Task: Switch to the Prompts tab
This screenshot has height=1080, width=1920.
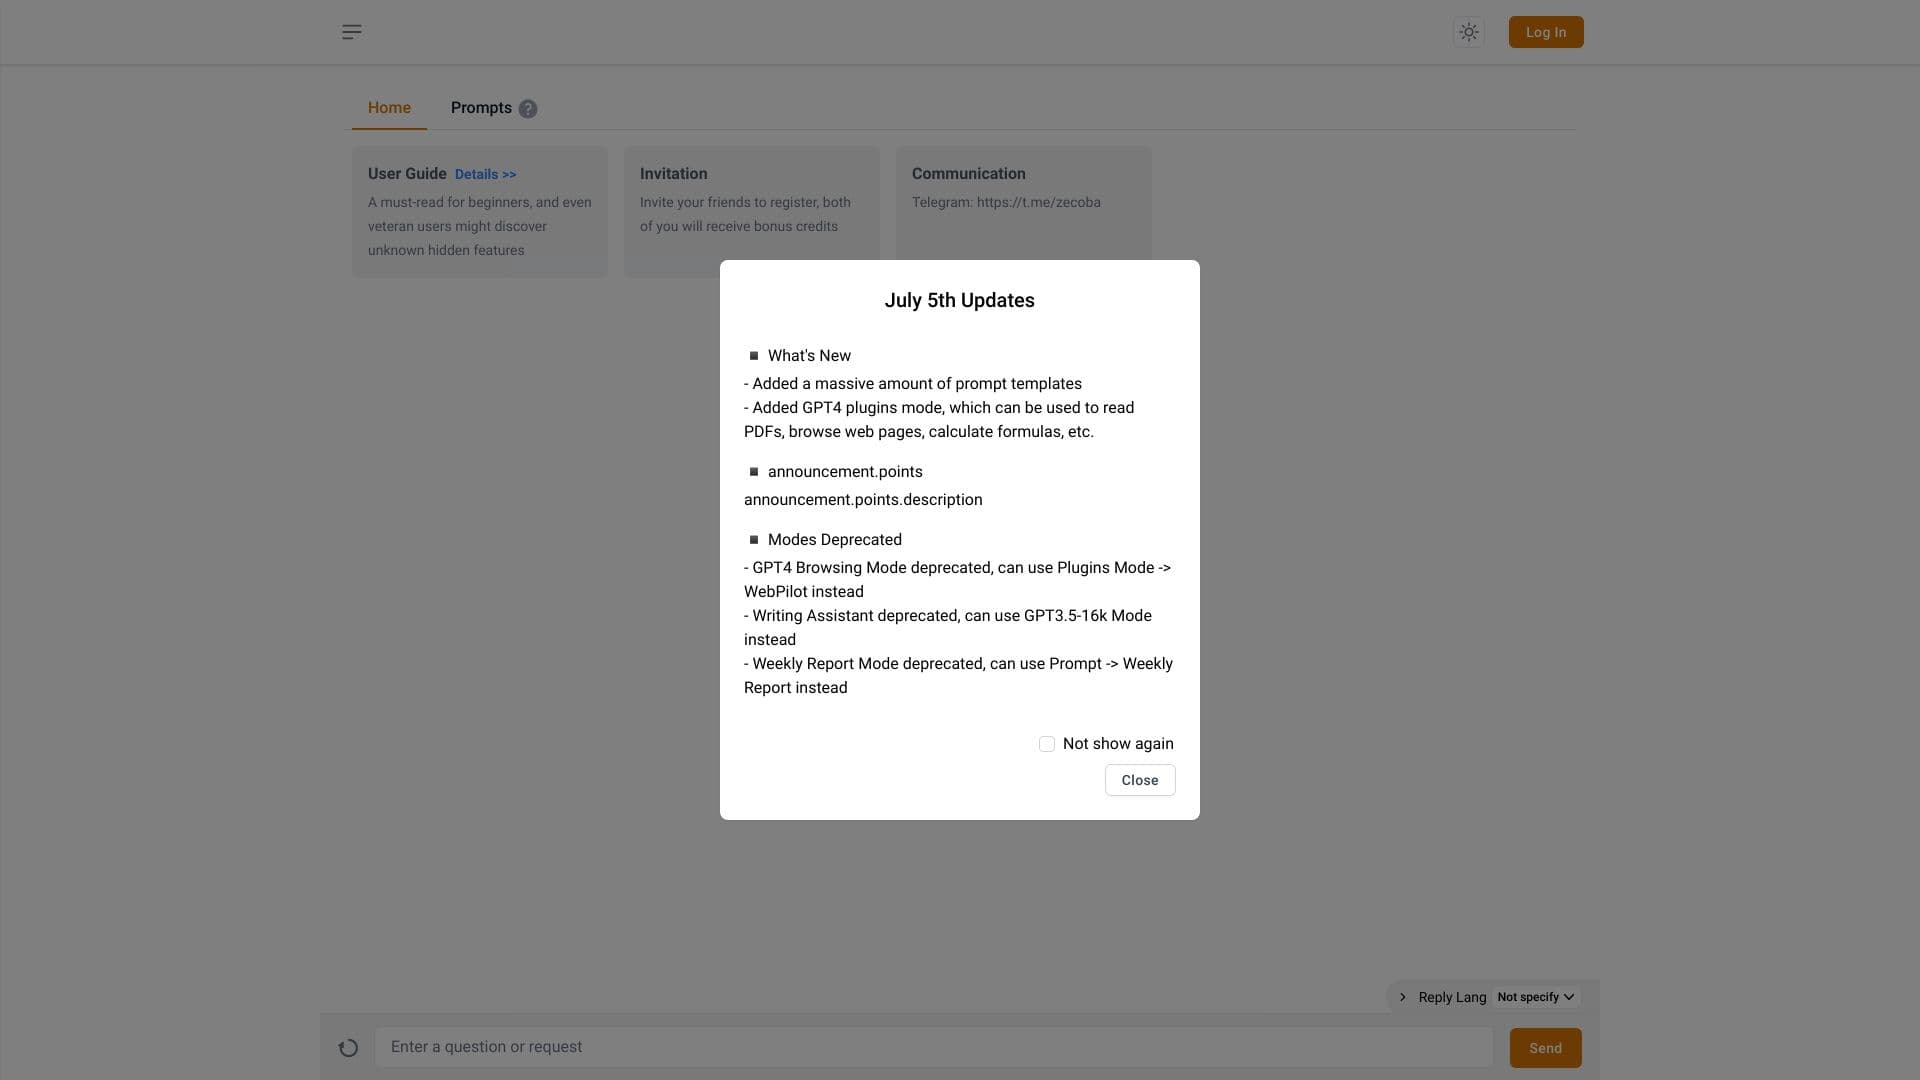Action: click(481, 108)
